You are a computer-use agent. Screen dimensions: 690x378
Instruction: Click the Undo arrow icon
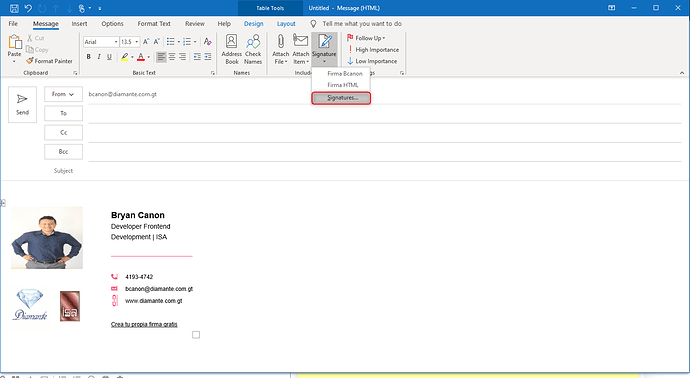pos(28,8)
